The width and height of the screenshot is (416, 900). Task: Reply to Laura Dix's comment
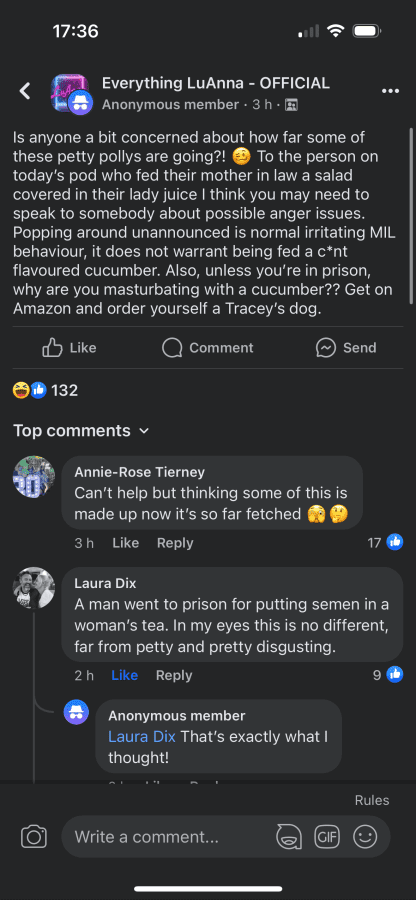(x=174, y=676)
